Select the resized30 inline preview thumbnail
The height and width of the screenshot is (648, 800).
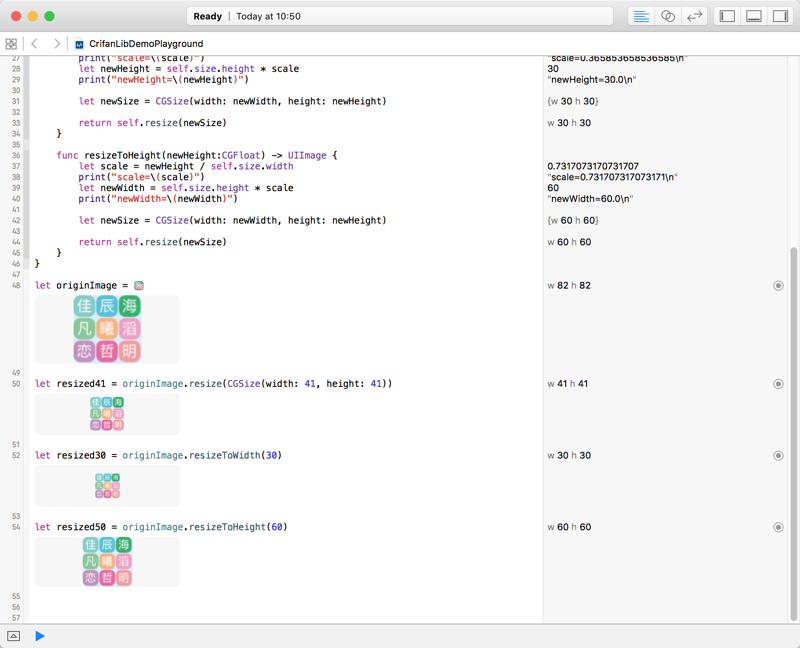tap(107, 486)
